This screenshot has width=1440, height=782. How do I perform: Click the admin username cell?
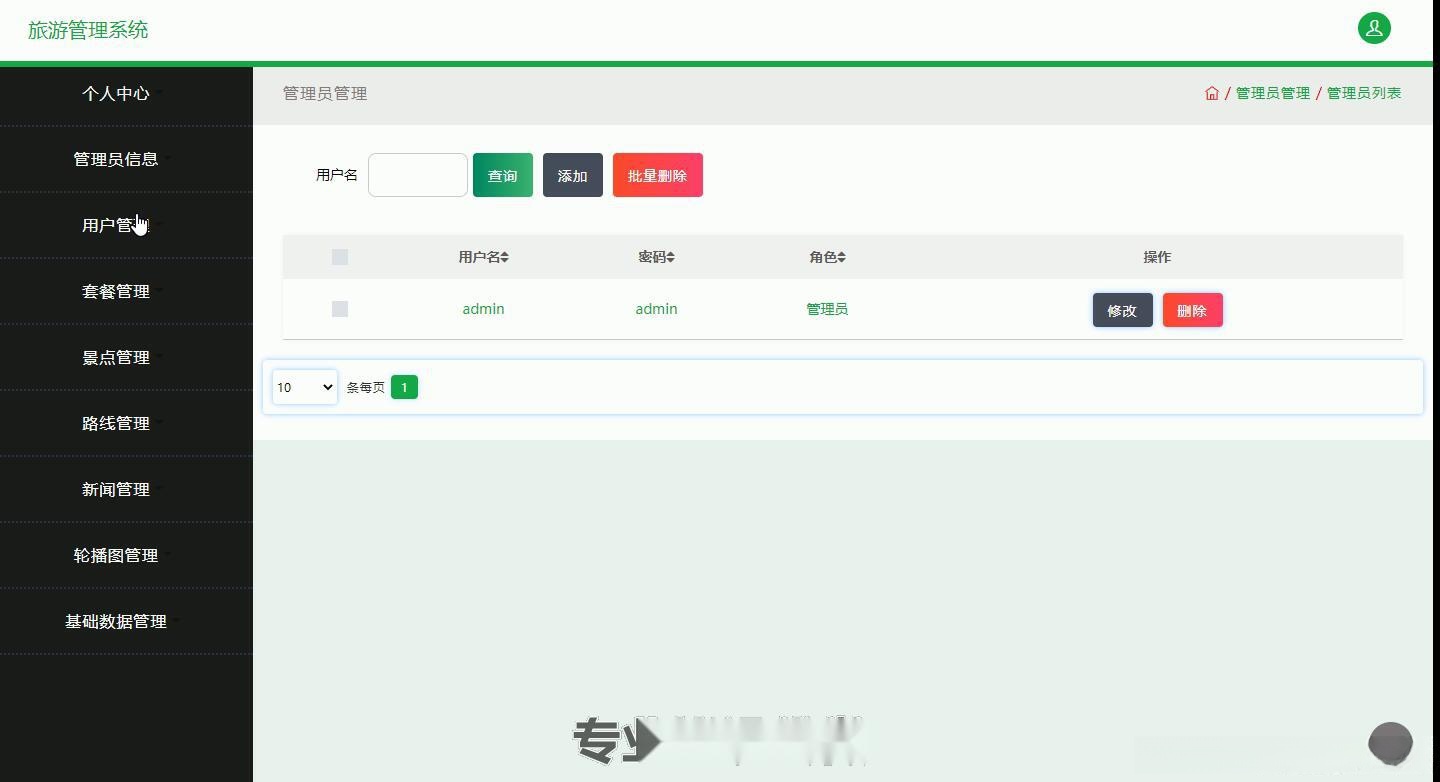[483, 309]
